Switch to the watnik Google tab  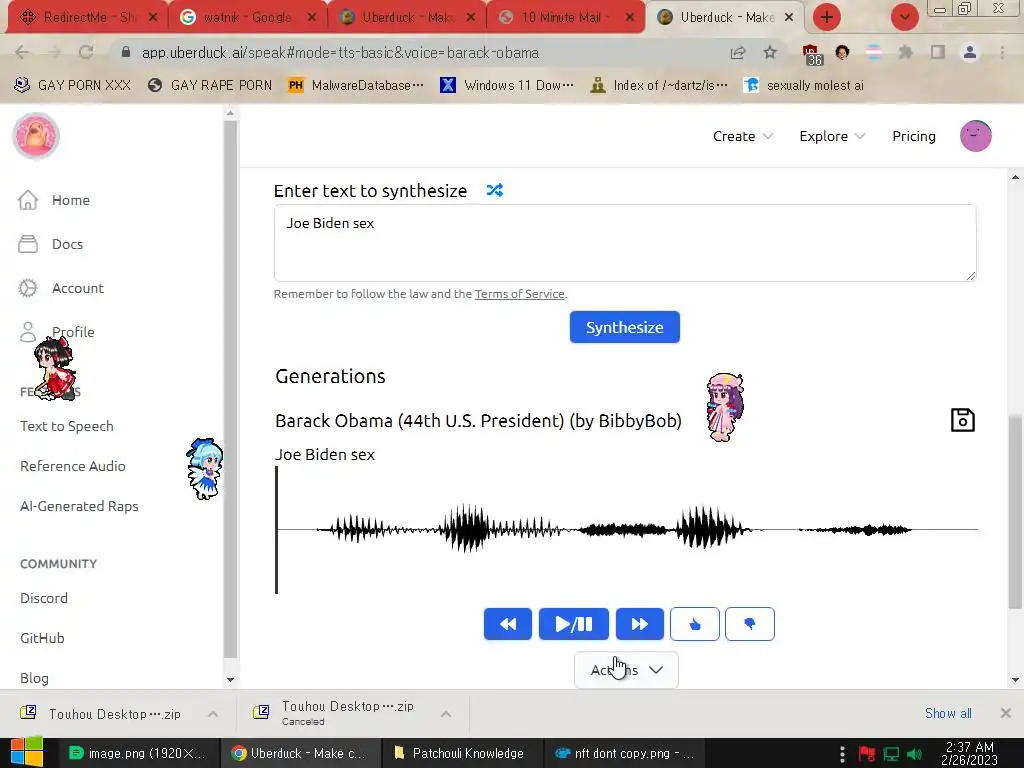point(247,17)
